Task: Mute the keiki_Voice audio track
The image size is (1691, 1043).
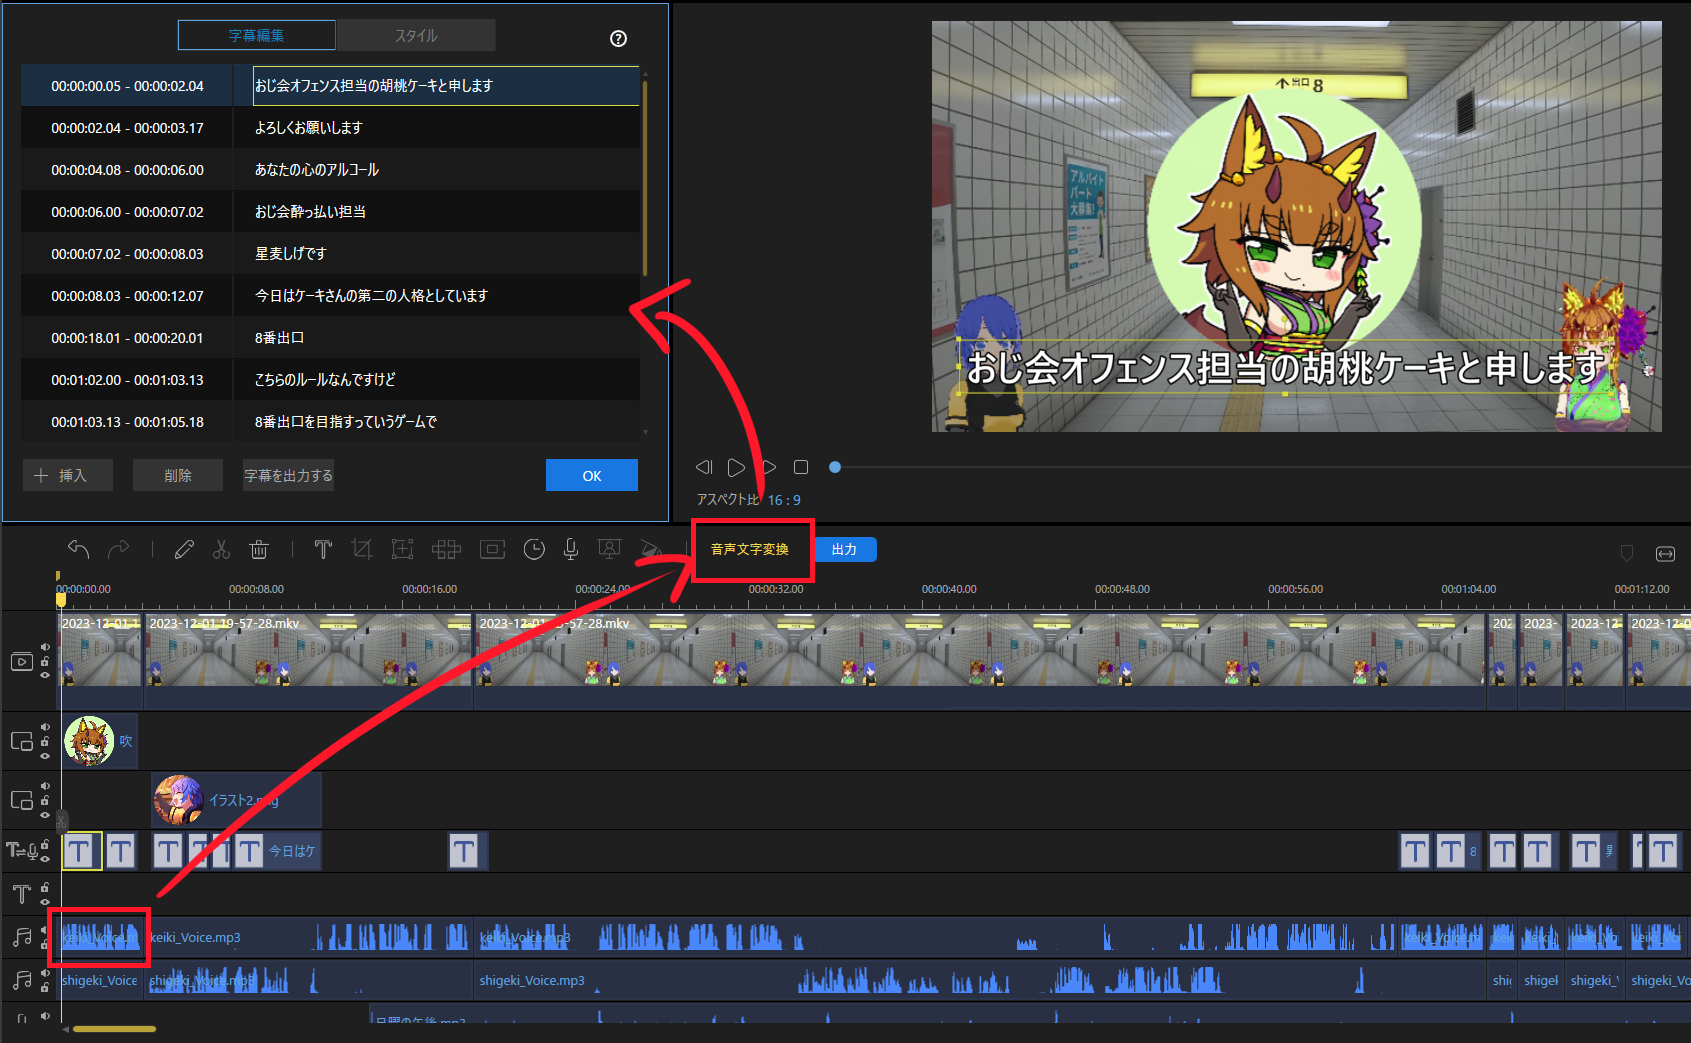Action: coord(45,930)
